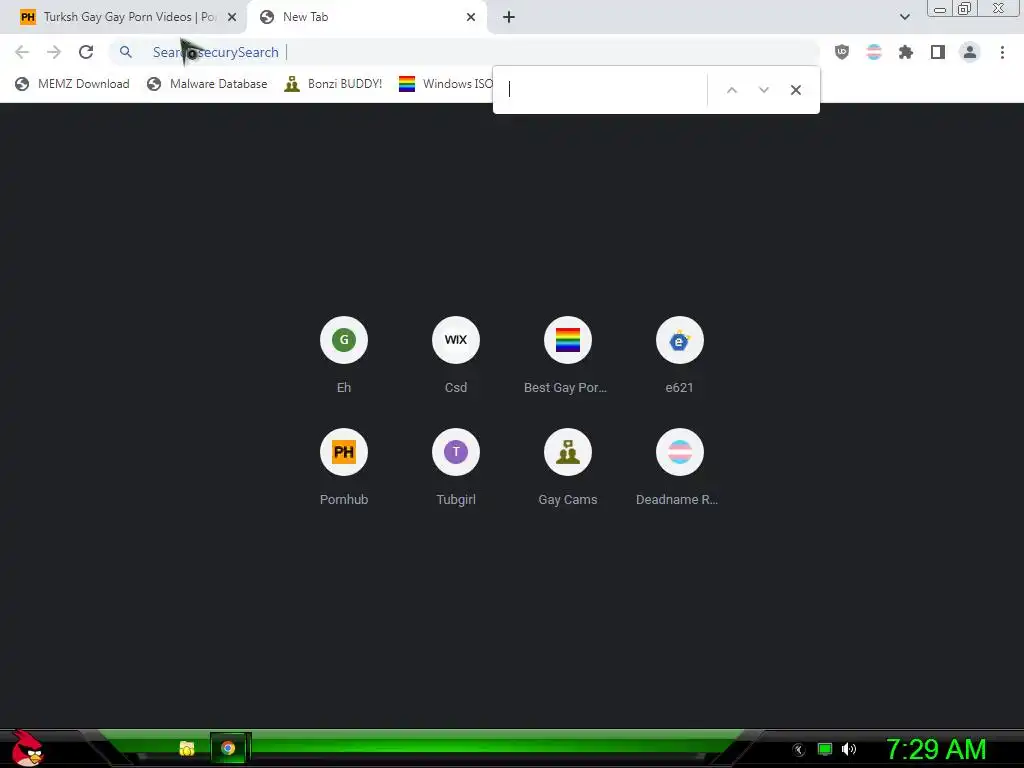Viewport: 1024px width, 768px height.
Task: Open the Deadname R... shortcut tile
Action: coord(679,468)
